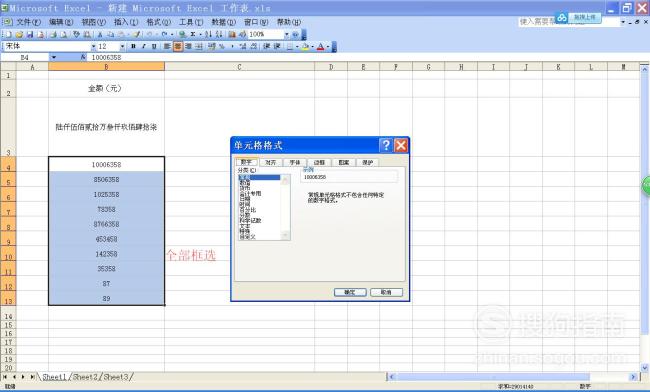Viewport: 650px width, 392px height.
Task: Run the Spelling check icon
Action: pos(76,34)
